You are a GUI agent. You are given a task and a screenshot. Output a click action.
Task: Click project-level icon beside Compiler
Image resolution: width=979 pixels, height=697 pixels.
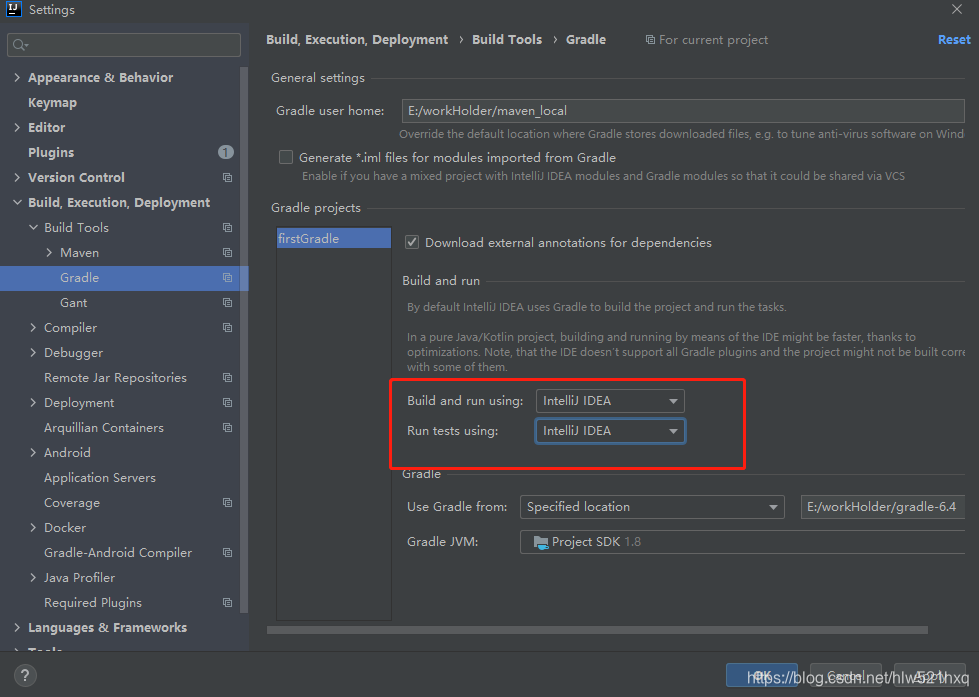[x=227, y=327]
